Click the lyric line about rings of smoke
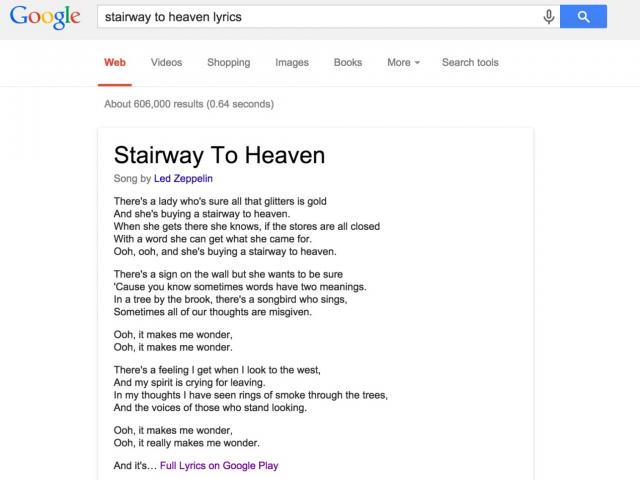Viewport: 640px width, 480px height. coord(251,395)
